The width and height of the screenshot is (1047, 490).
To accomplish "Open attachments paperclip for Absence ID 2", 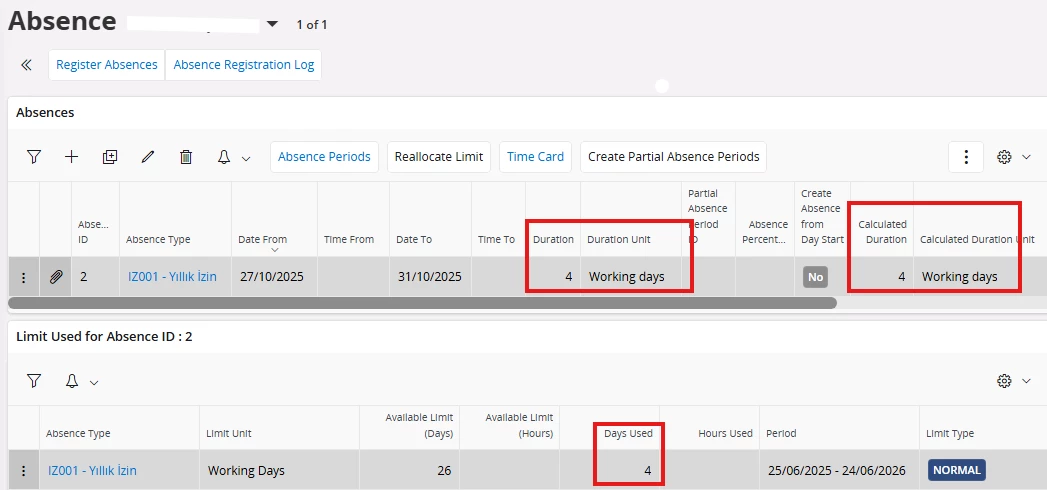I will (x=55, y=276).
